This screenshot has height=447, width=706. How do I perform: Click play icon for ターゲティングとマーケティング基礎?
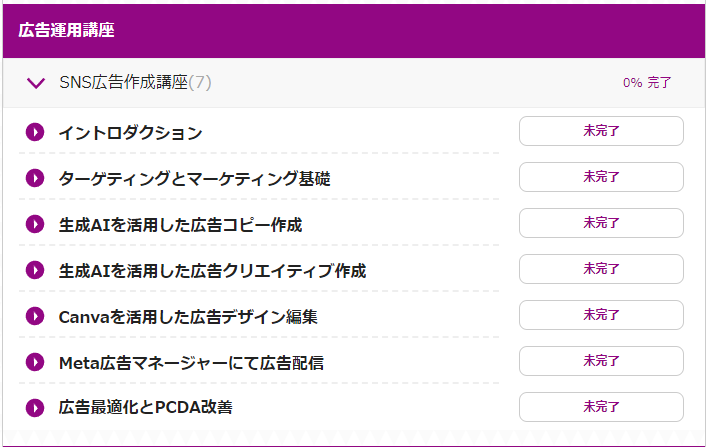tap(35, 178)
